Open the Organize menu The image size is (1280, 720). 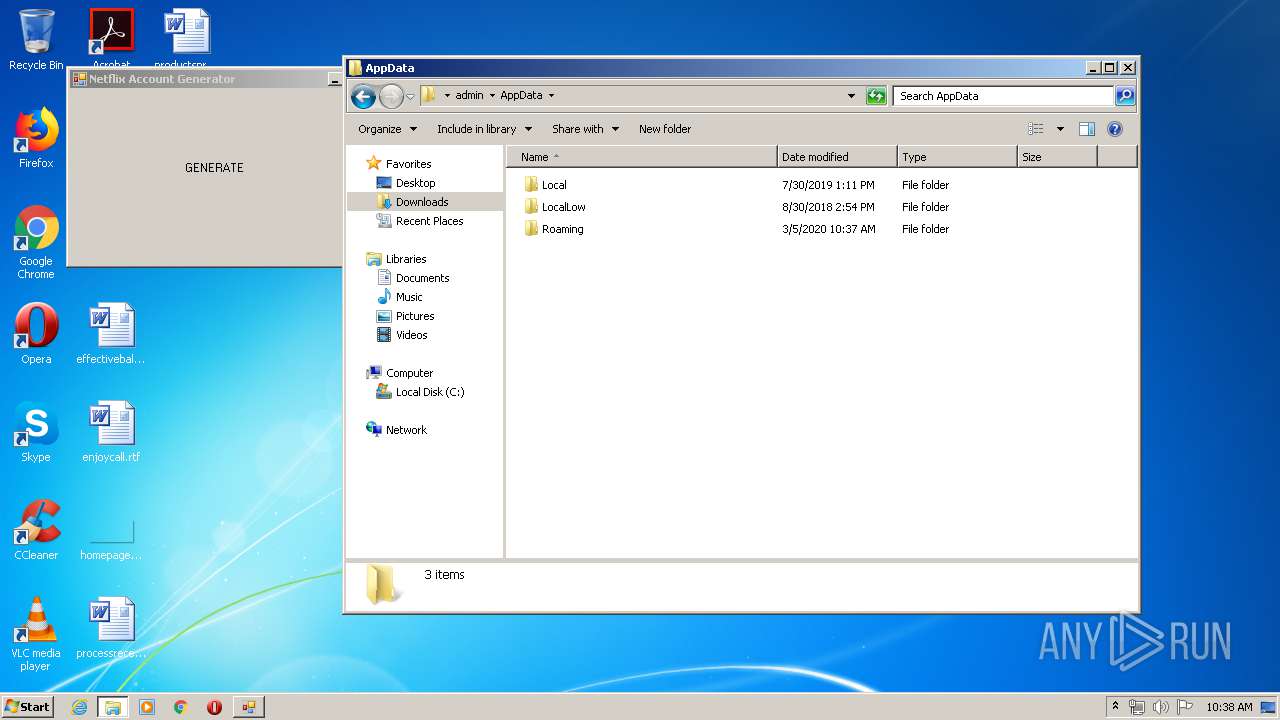tap(386, 129)
